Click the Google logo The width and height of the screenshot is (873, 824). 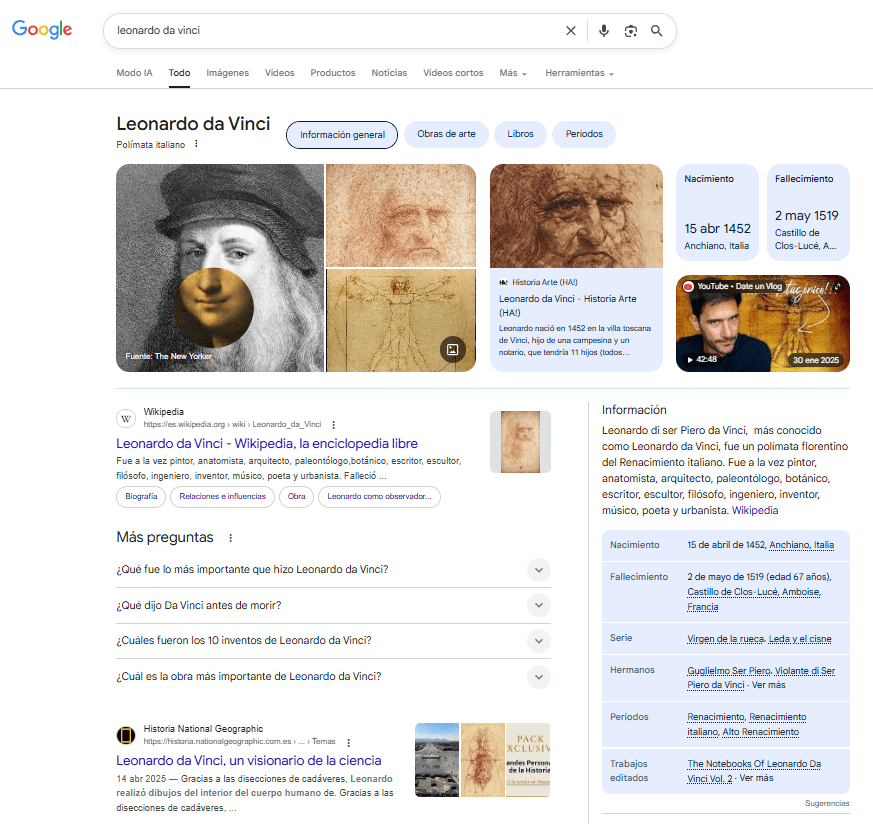click(42, 30)
